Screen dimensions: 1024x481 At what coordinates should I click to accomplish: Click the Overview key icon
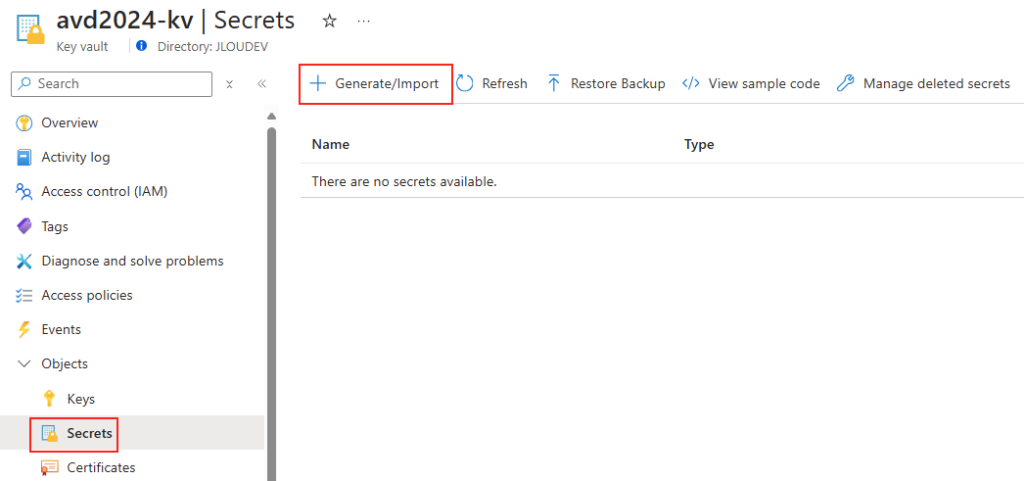click(x=24, y=123)
